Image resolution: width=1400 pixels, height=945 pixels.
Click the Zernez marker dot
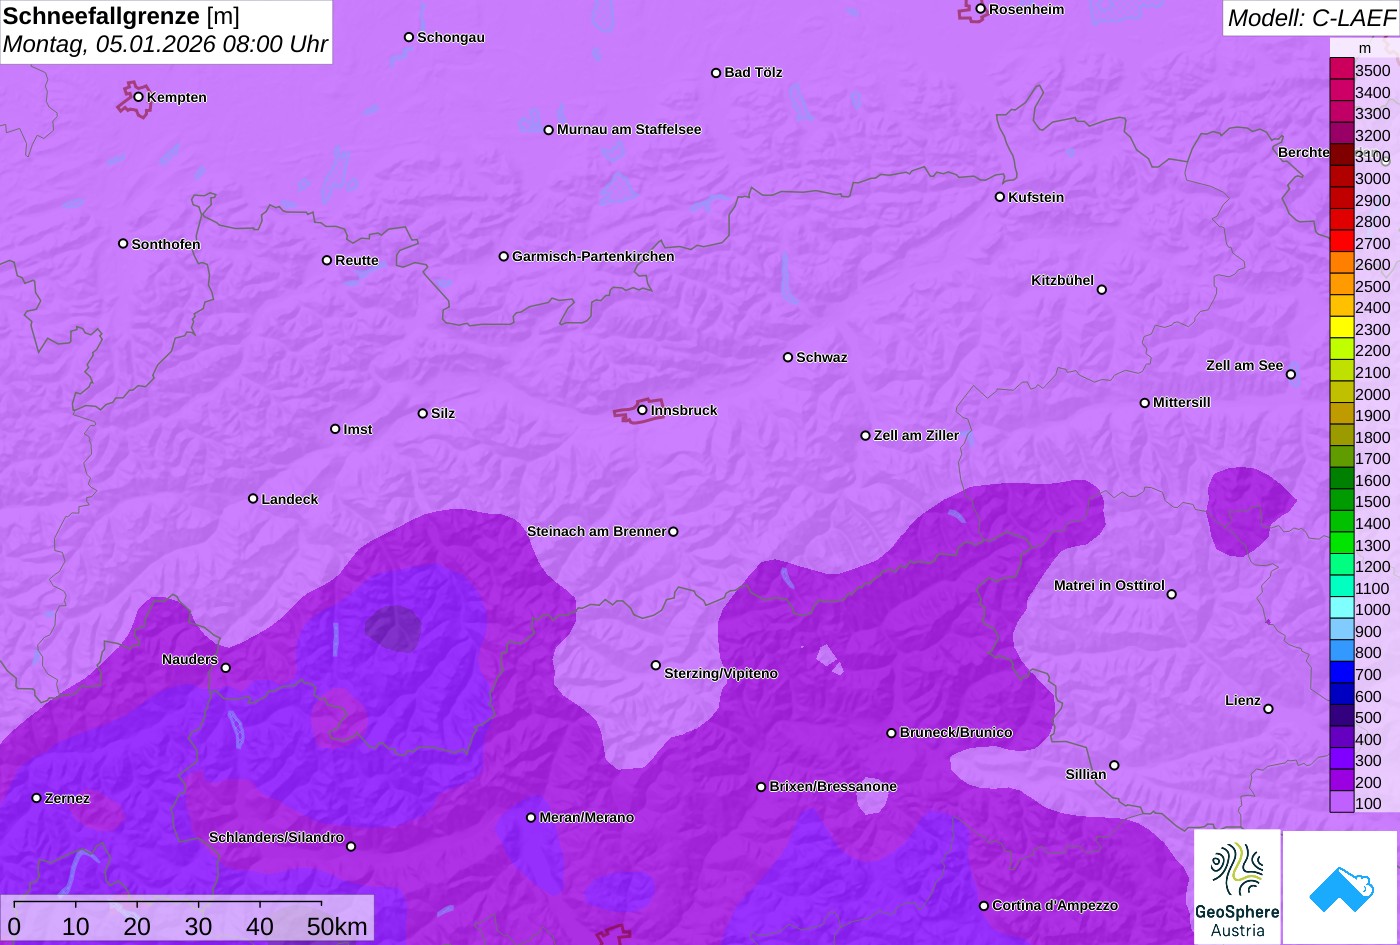tap(36, 798)
